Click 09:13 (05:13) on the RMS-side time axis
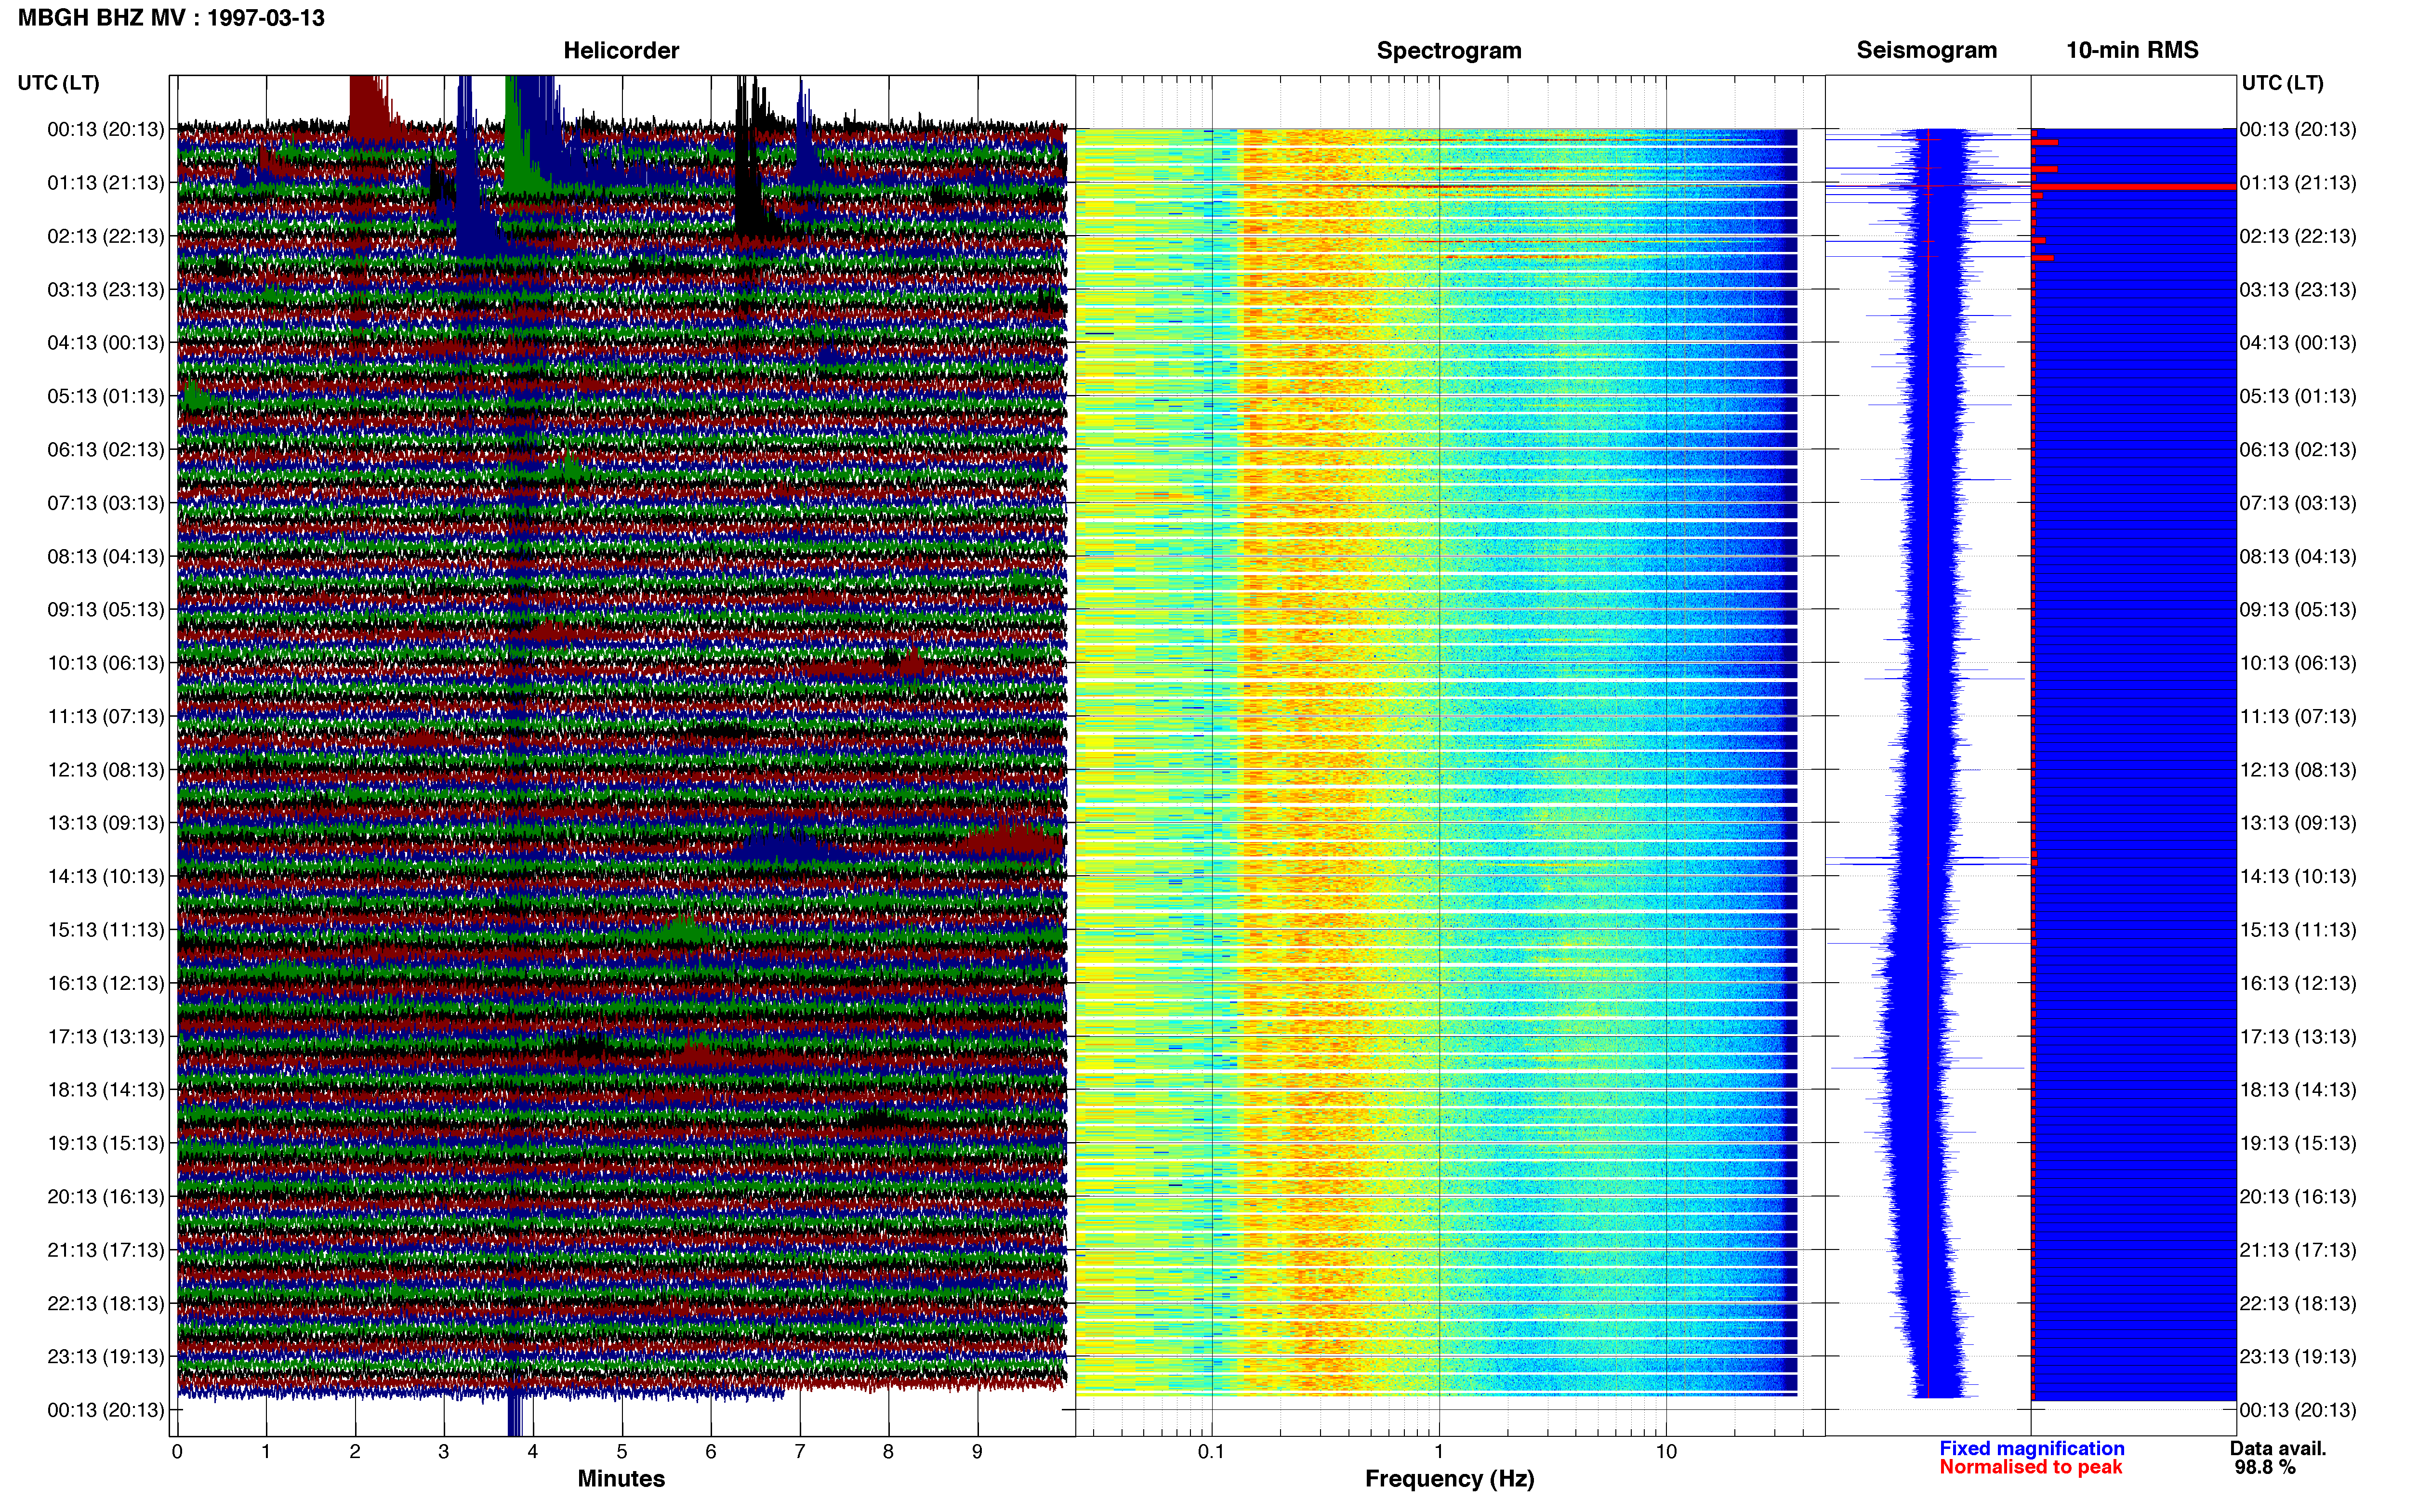Screen dimensions: 2418x1512 point(2298,610)
